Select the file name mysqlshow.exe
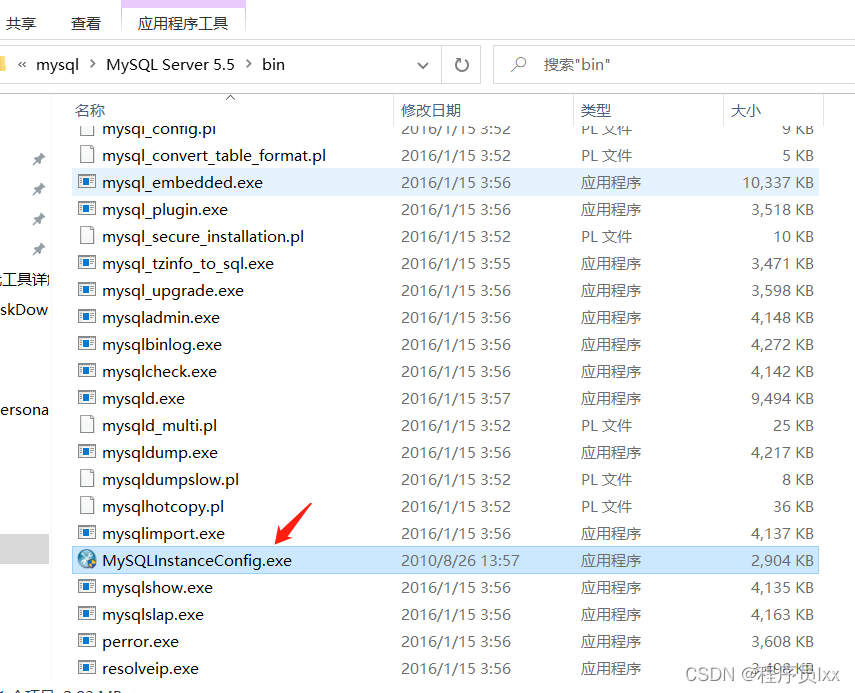Viewport: 855px width, 693px height. coord(157,588)
